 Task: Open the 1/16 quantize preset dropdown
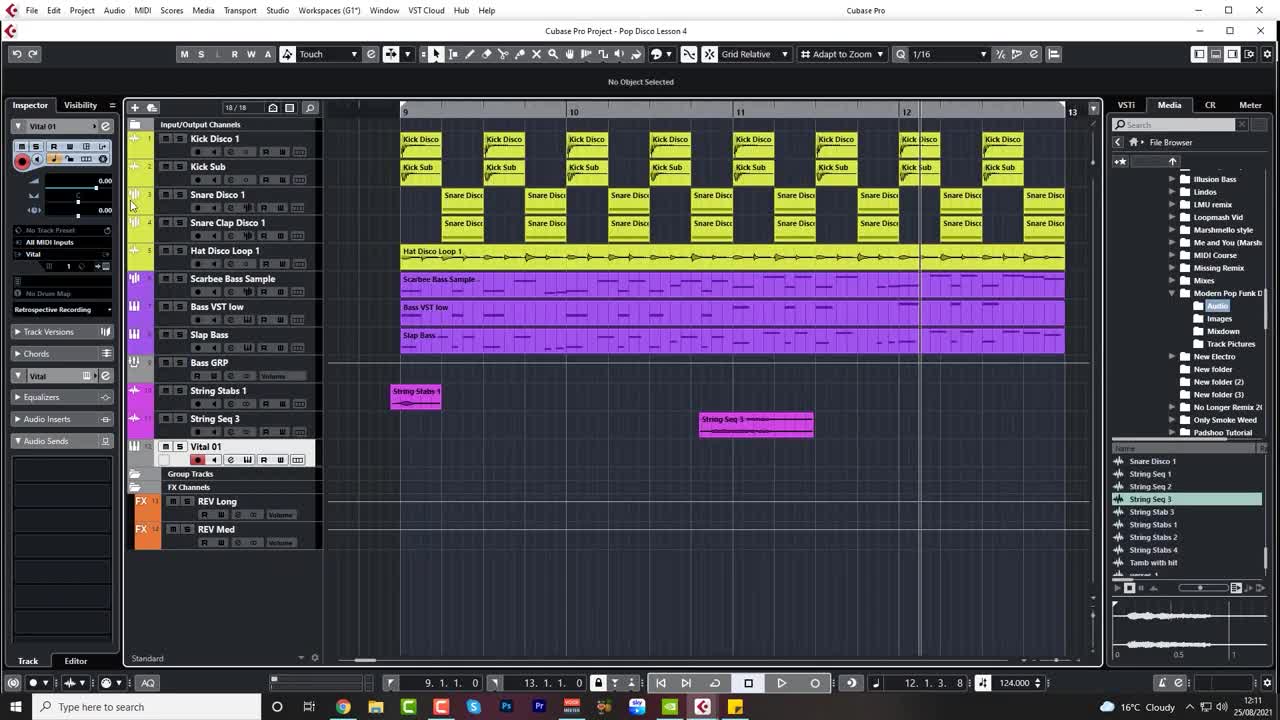pos(949,54)
